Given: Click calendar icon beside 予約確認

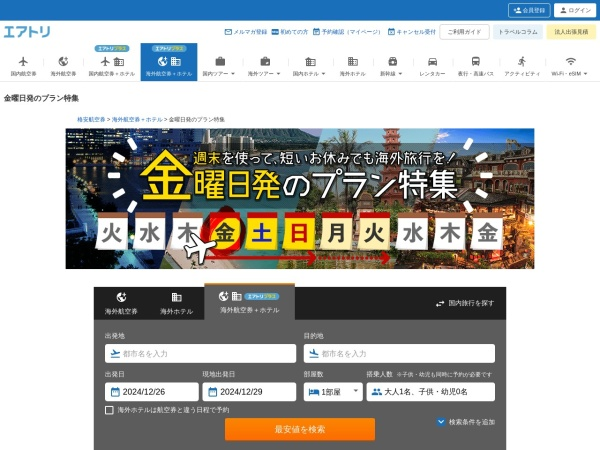Looking at the screenshot, I should point(316,32).
